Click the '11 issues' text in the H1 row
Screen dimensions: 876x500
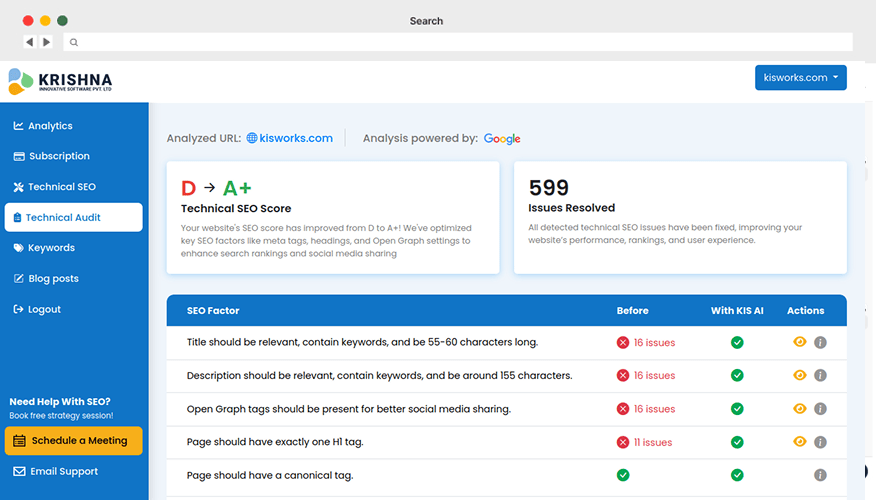[x=653, y=442]
